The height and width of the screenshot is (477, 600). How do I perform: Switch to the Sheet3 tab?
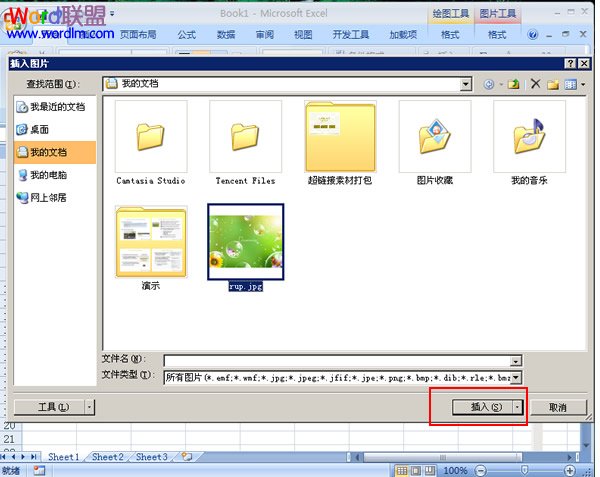152,457
